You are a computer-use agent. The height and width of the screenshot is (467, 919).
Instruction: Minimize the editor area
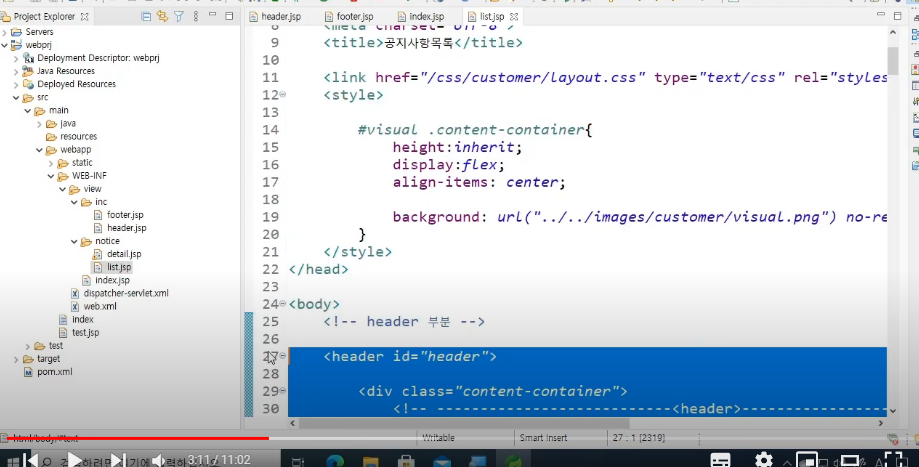pyautogui.click(x=880, y=14)
